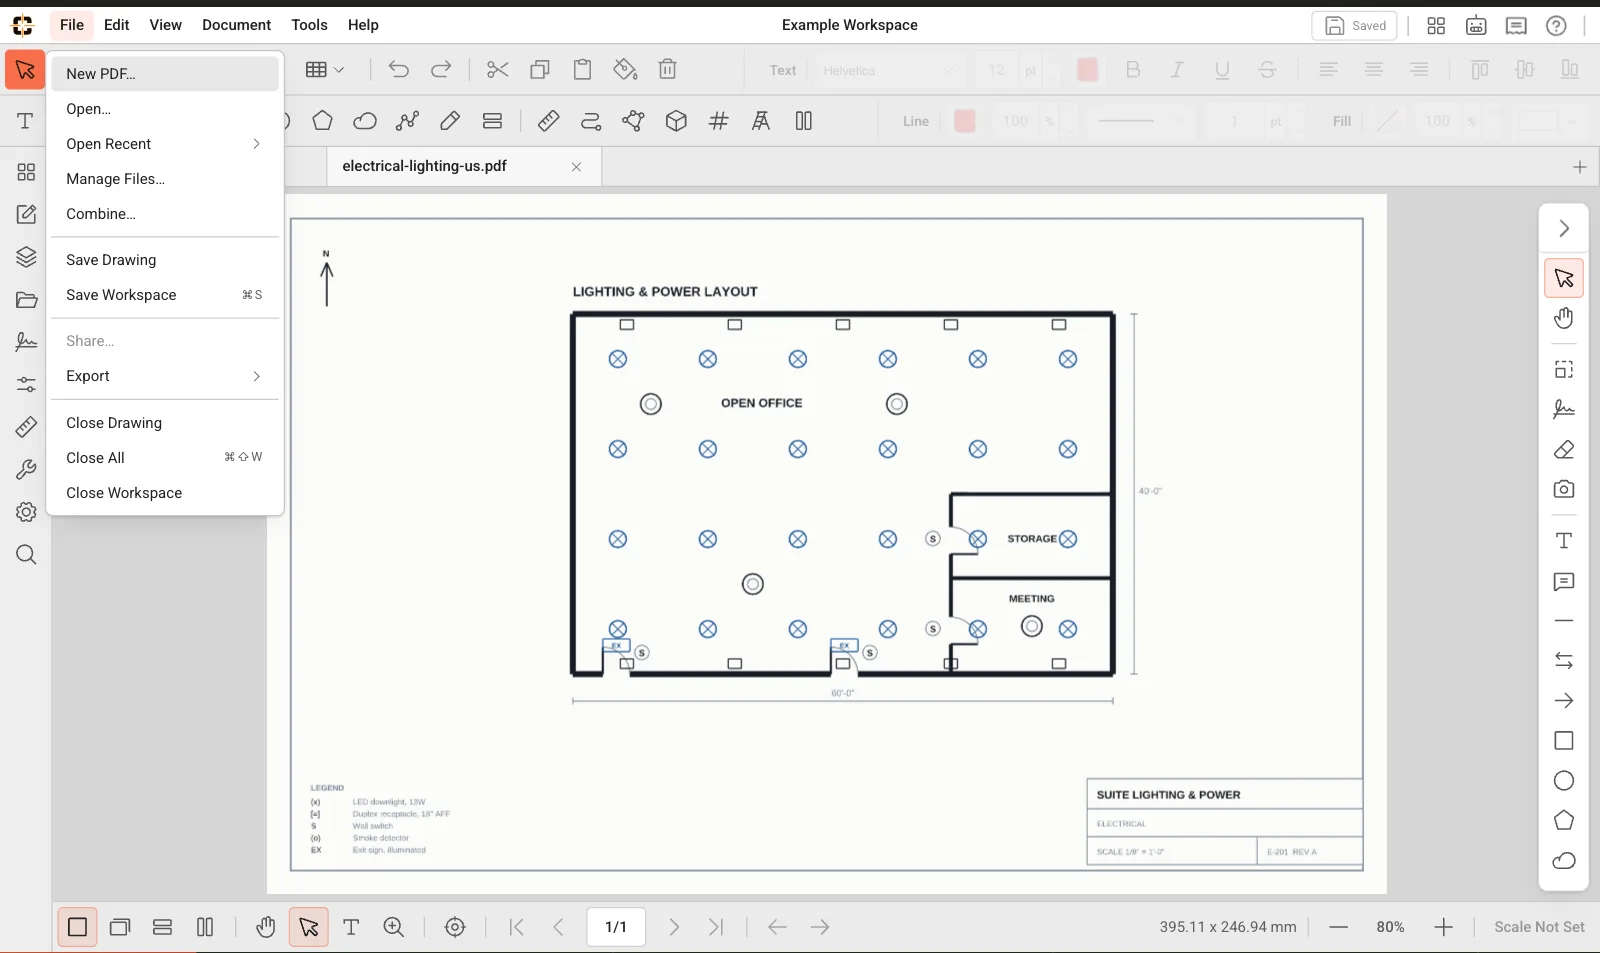
Task: Go to next page arrow
Action: pos(674,927)
